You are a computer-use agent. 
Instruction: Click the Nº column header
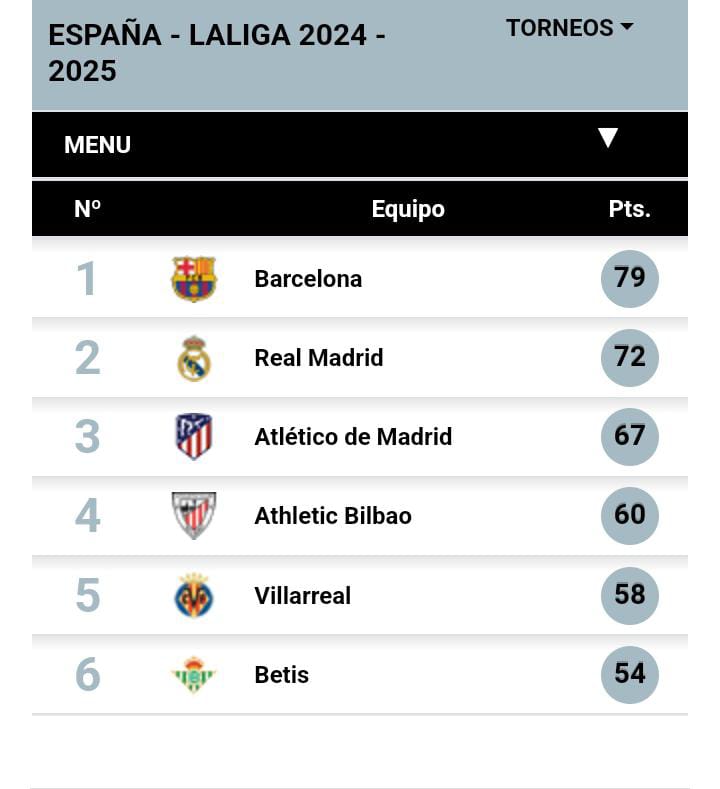(x=87, y=209)
